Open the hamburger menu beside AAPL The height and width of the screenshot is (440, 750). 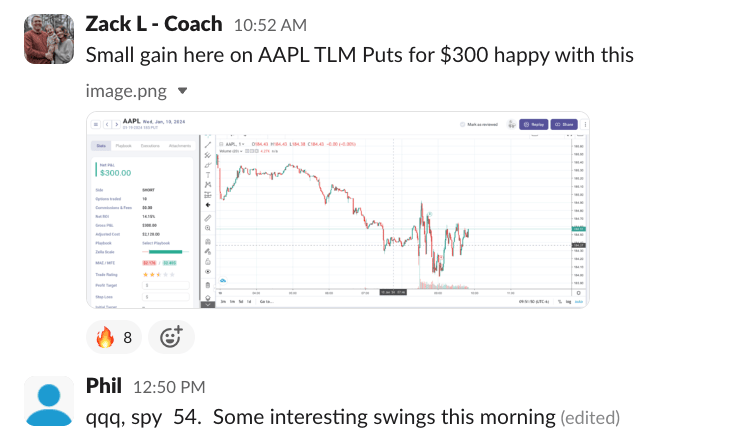pos(95,124)
